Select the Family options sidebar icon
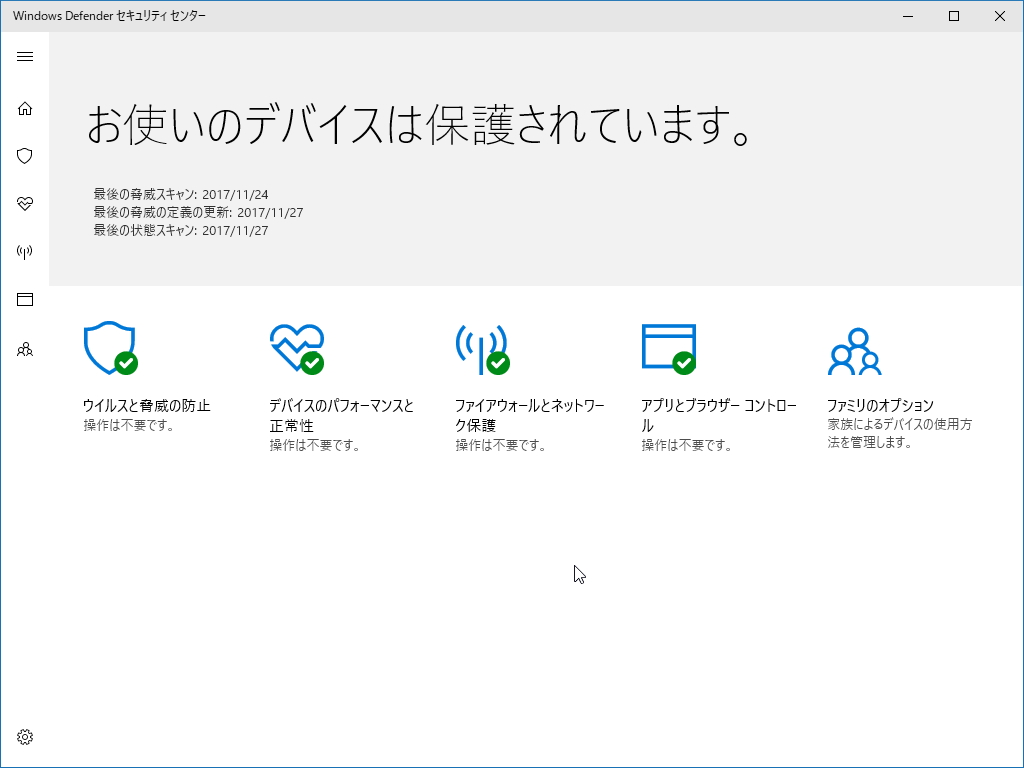Screen dimensions: 1024x768 click(25, 349)
